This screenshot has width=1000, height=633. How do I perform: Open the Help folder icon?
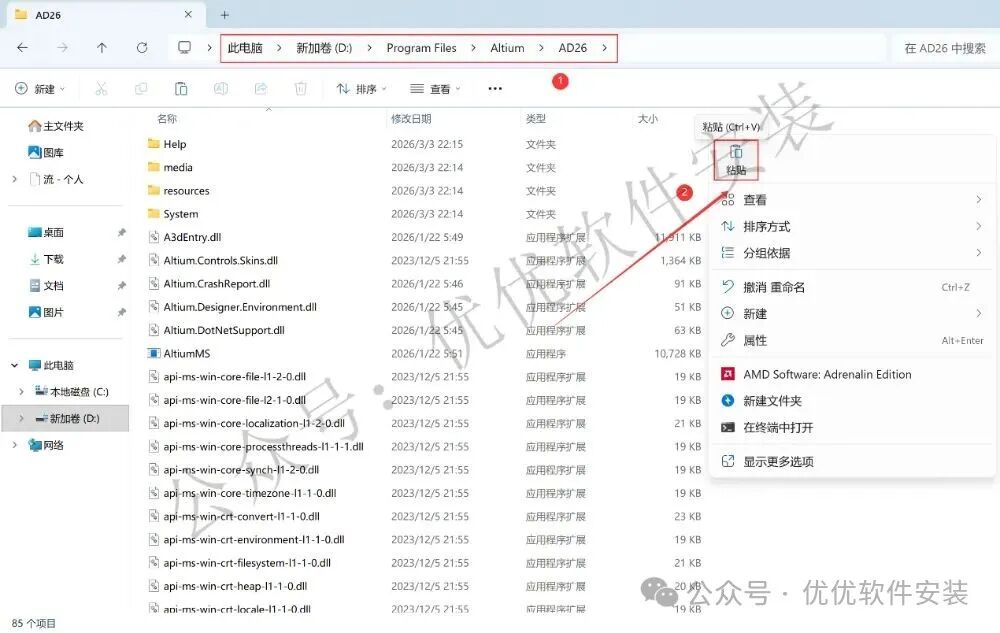point(154,144)
